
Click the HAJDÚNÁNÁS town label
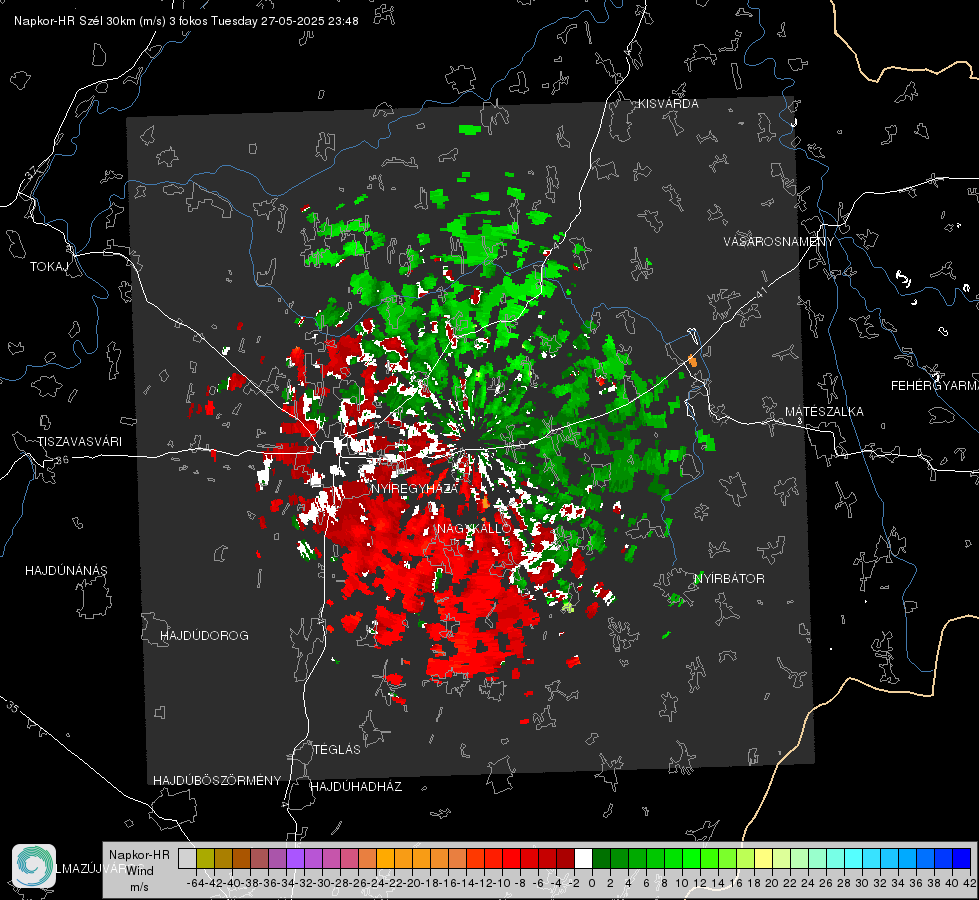66,571
